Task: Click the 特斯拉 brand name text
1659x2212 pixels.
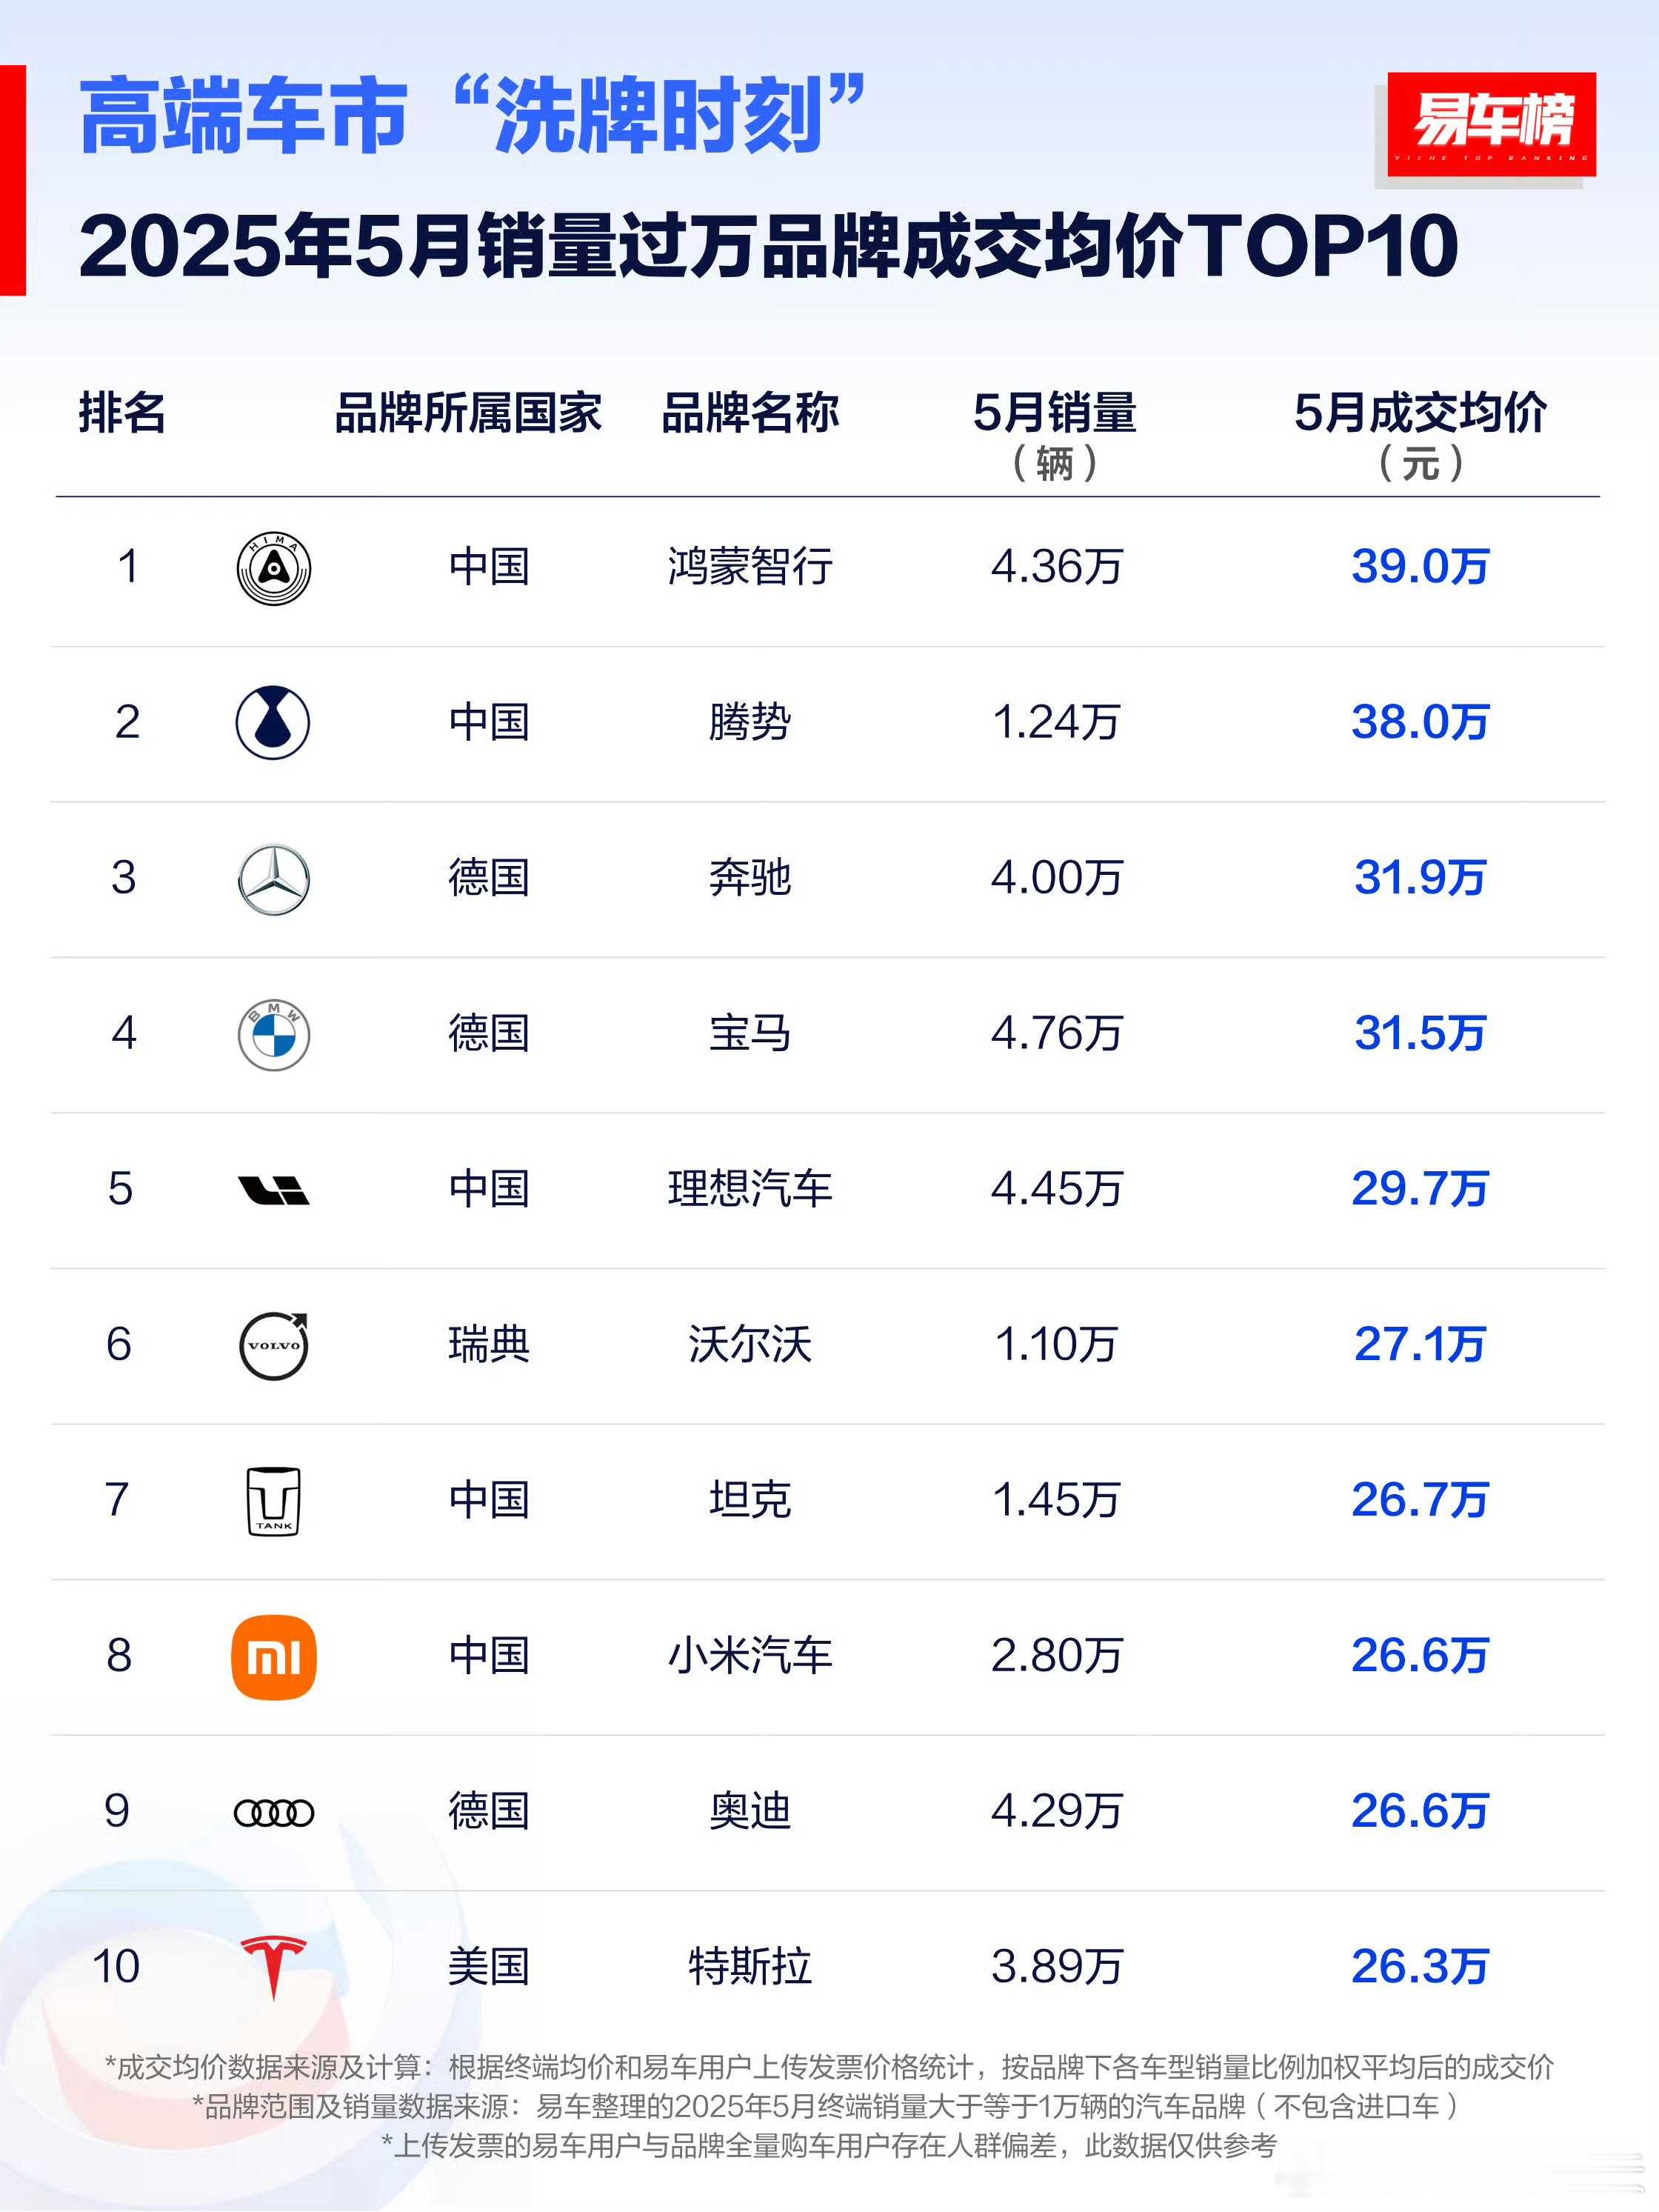Action: [x=750, y=1966]
